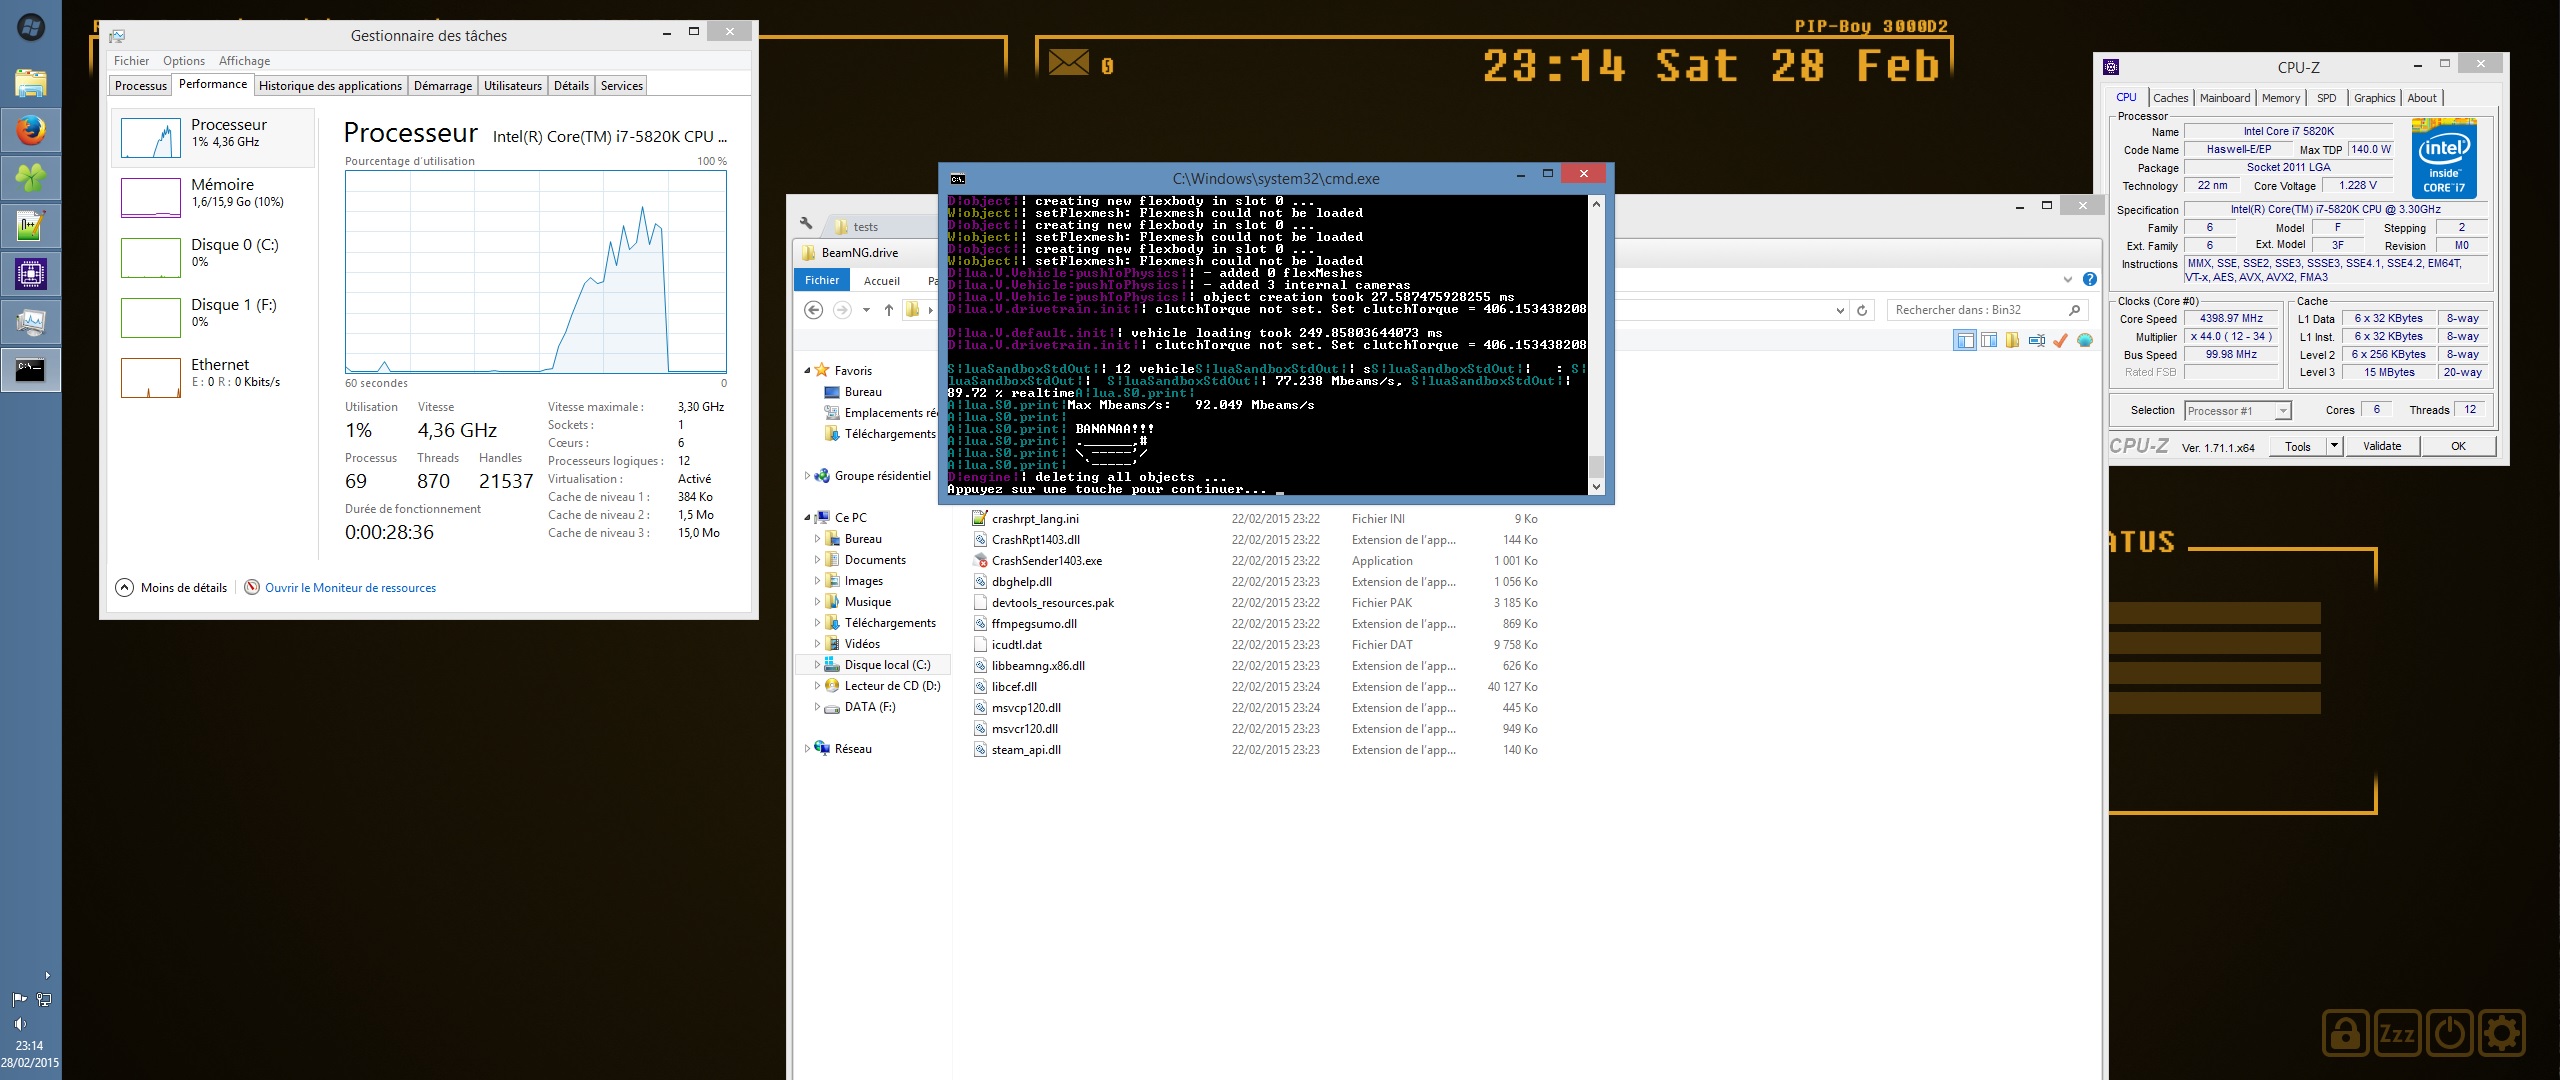This screenshot has height=1080, width=2560.
Task: Open the Task Manager Affichage menu
Action: point(244,61)
